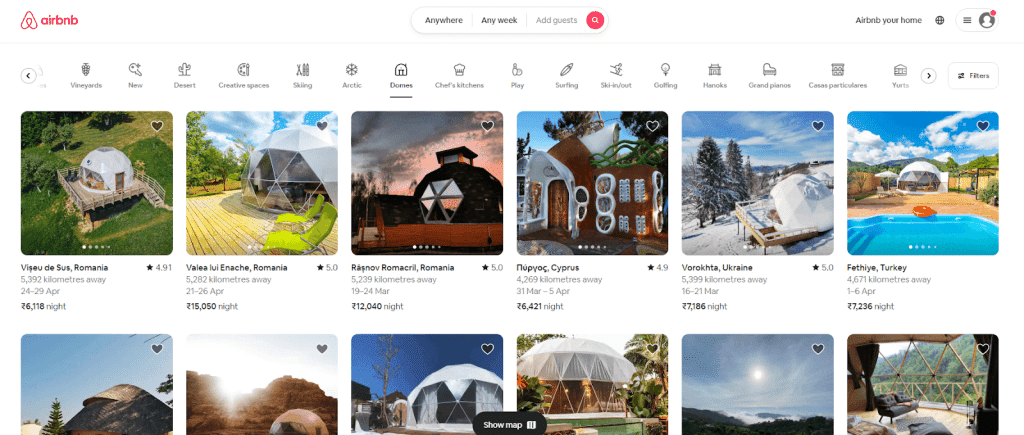Select the Skiing category
Image resolution: width=1024 pixels, height=435 pixels.
[302, 76]
